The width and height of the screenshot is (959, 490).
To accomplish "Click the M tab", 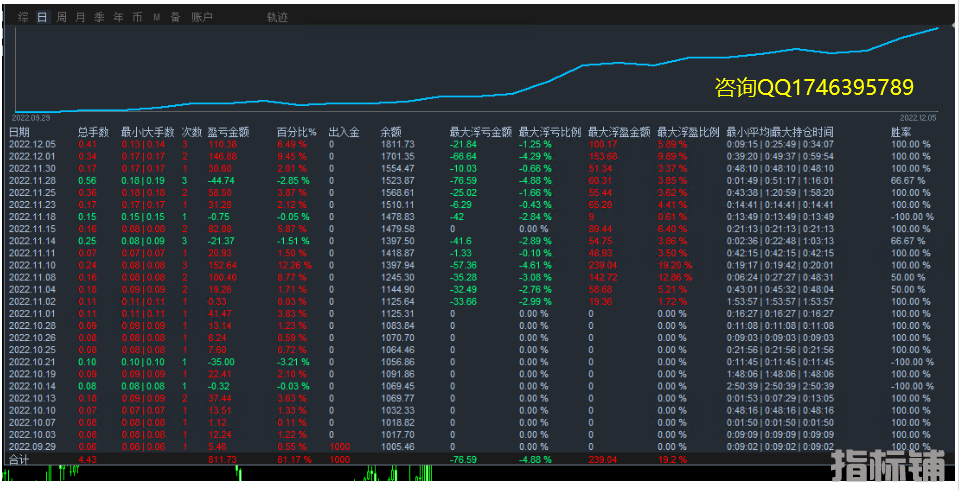I will coord(156,17).
